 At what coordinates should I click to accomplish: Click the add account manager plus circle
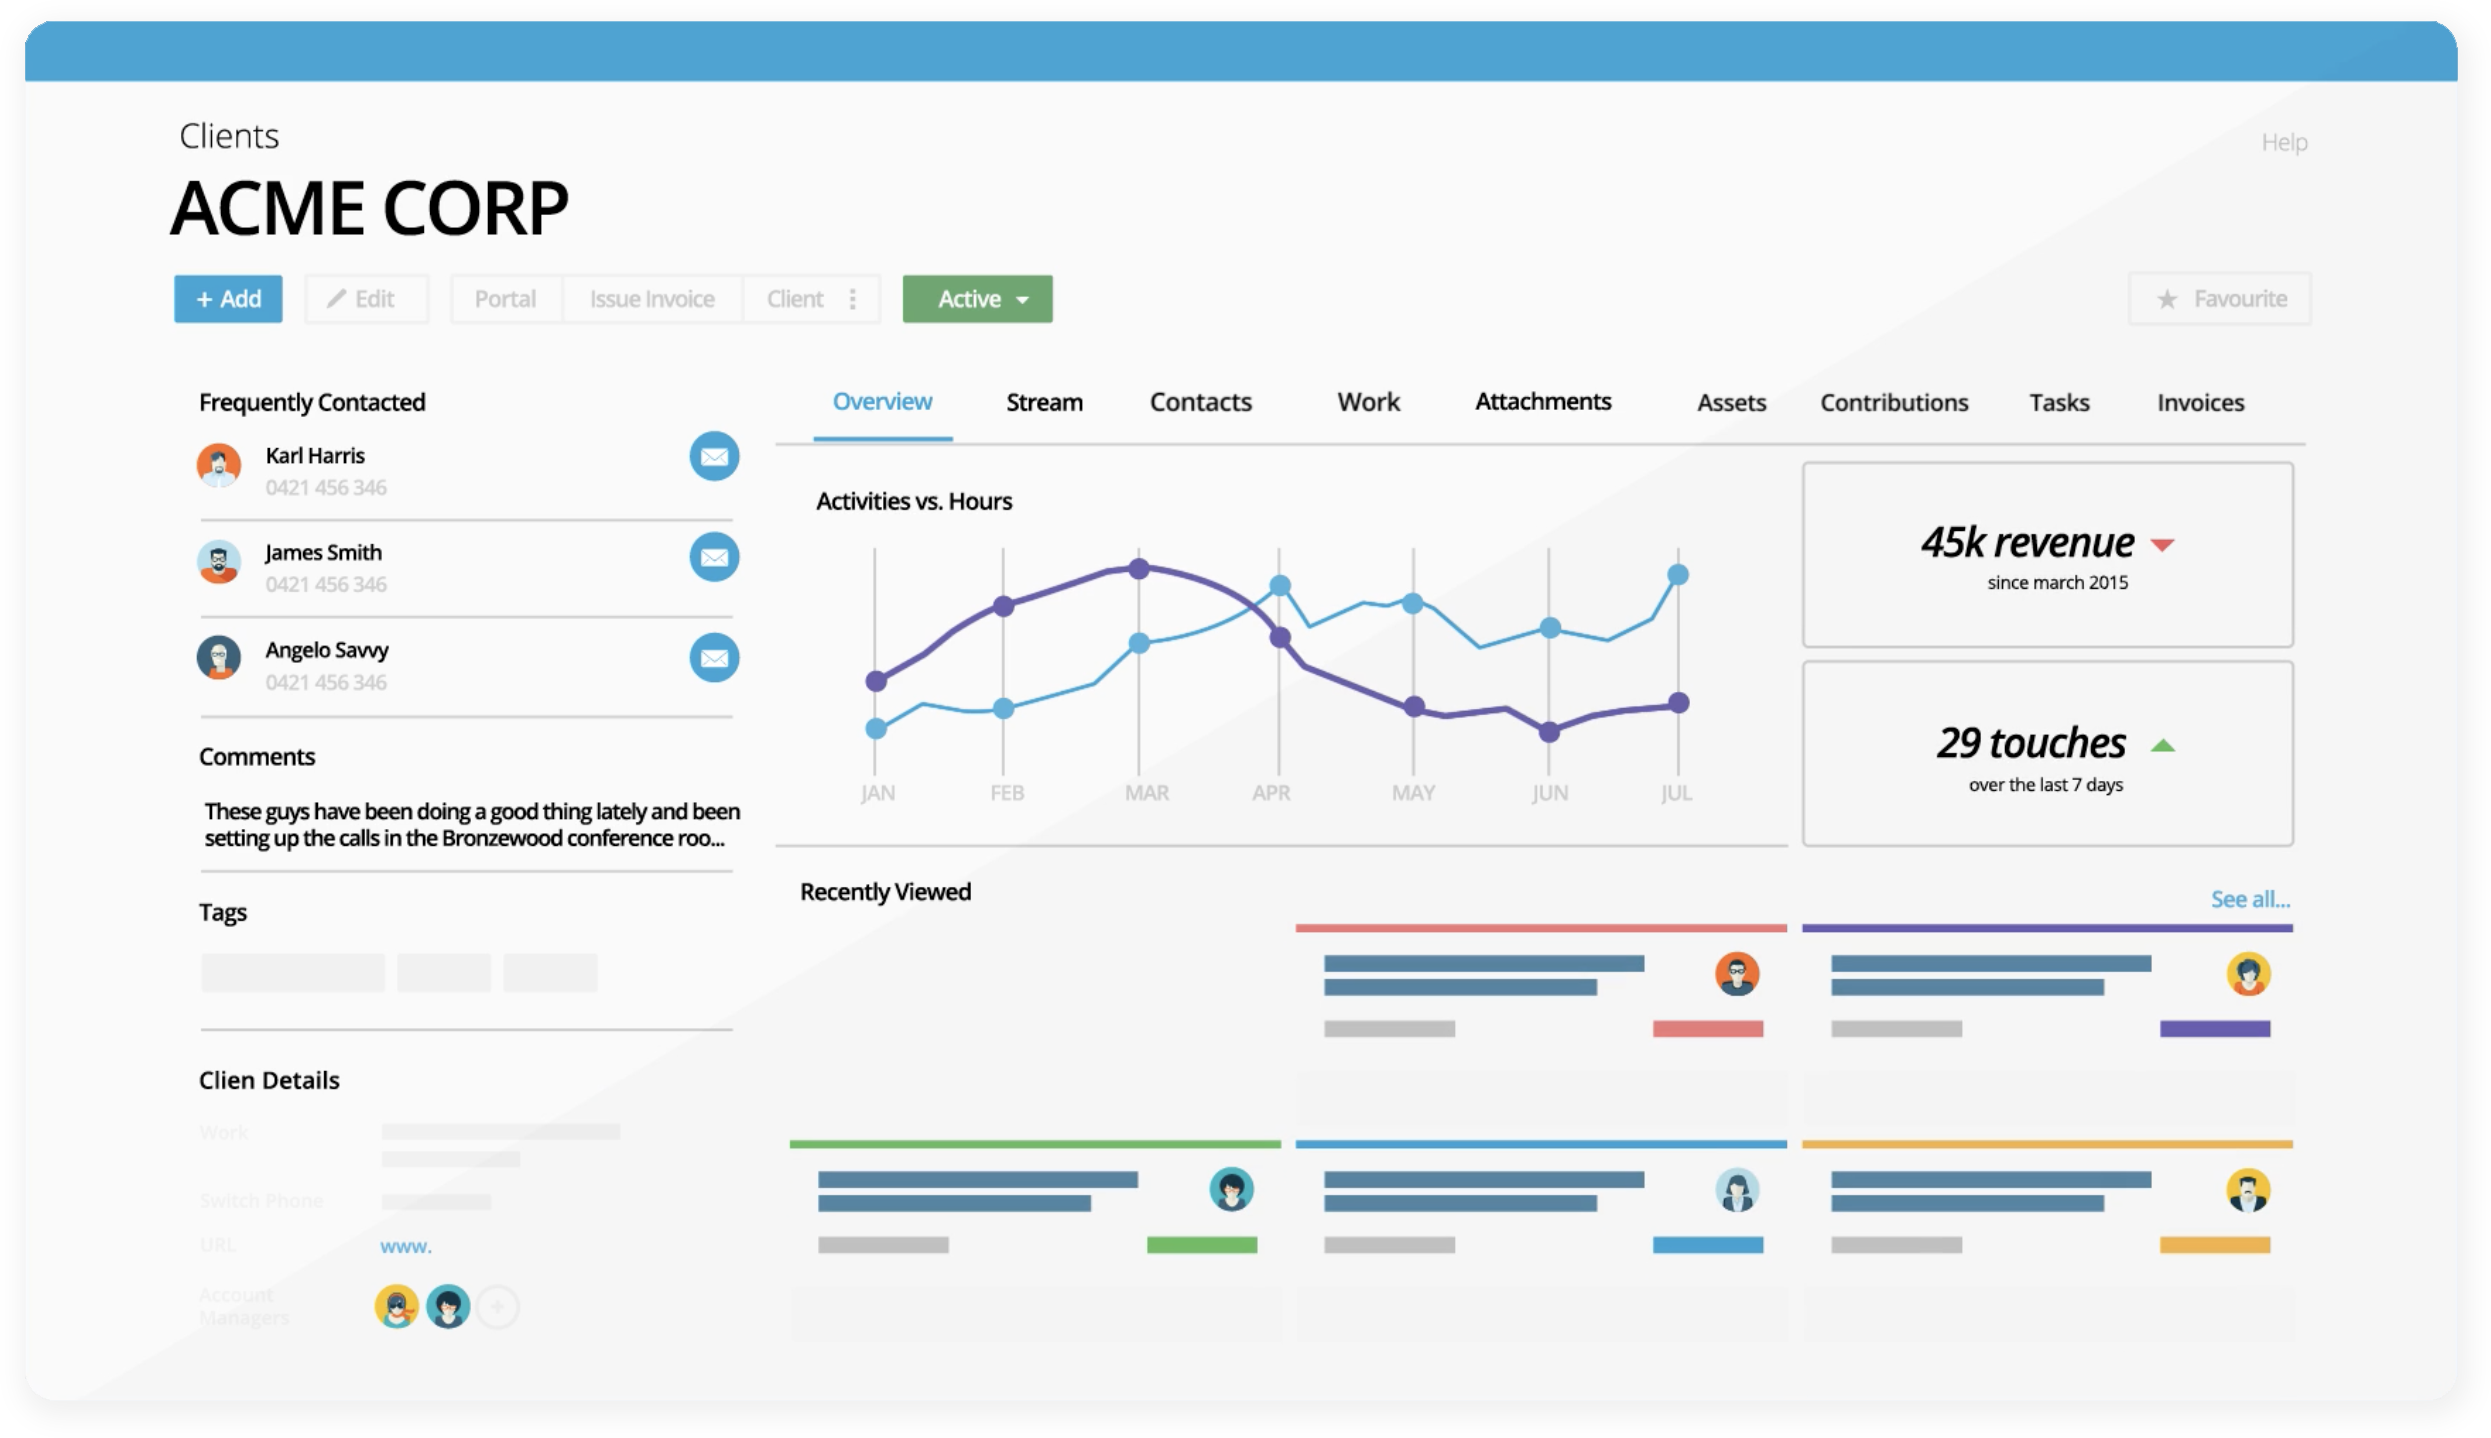tap(497, 1307)
